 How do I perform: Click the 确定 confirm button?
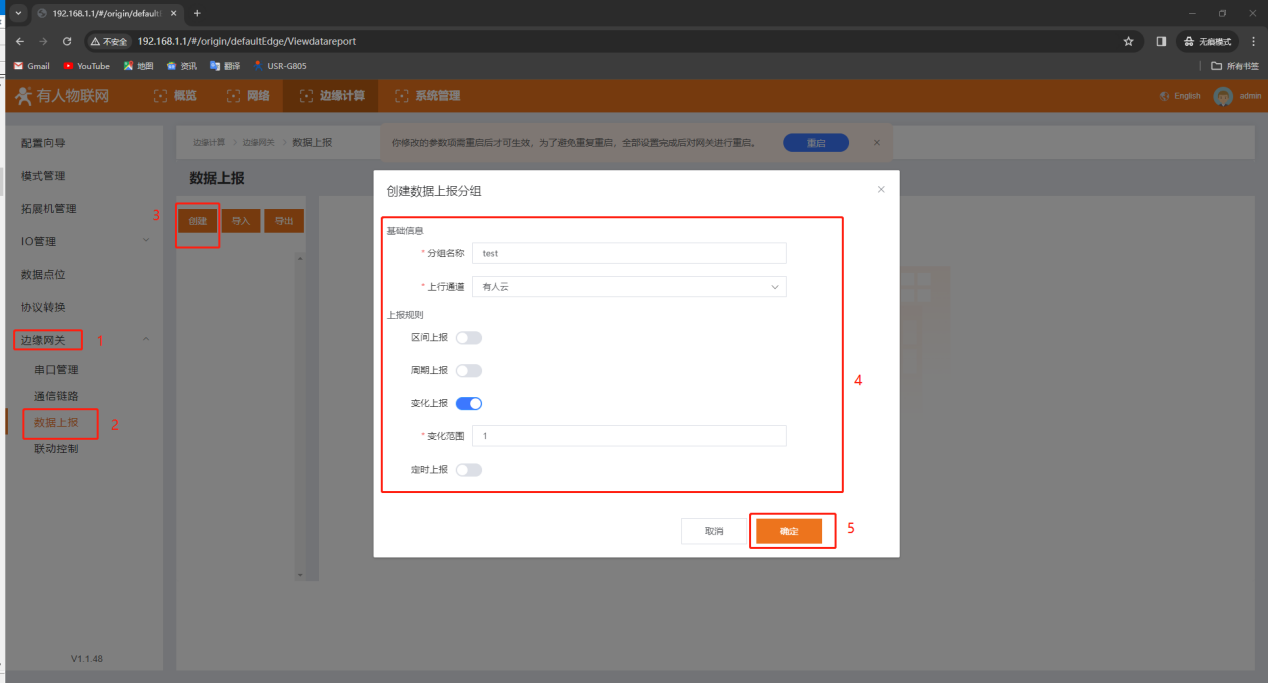pyautogui.click(x=789, y=531)
